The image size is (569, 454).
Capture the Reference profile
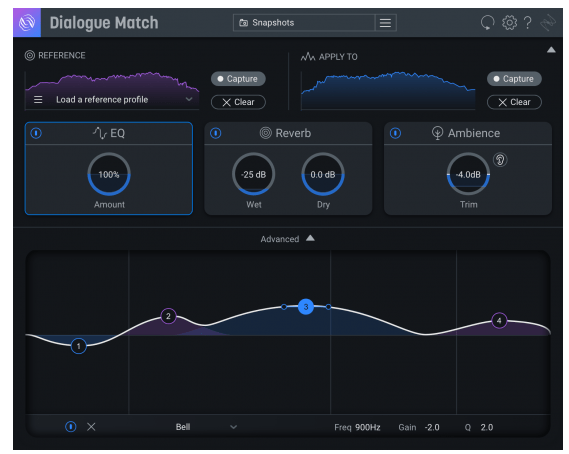click(x=238, y=79)
